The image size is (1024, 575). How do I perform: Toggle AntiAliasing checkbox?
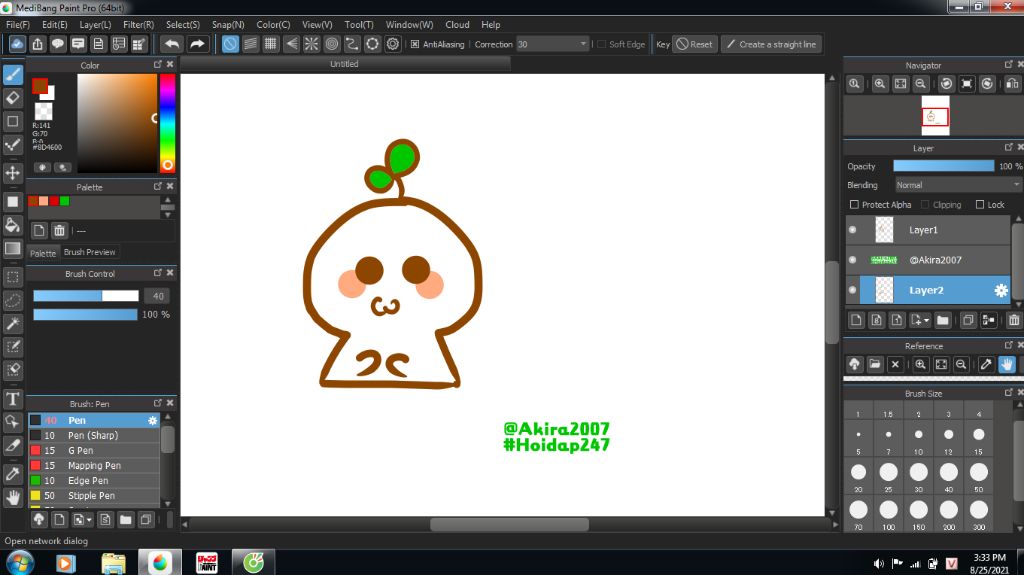click(415, 44)
